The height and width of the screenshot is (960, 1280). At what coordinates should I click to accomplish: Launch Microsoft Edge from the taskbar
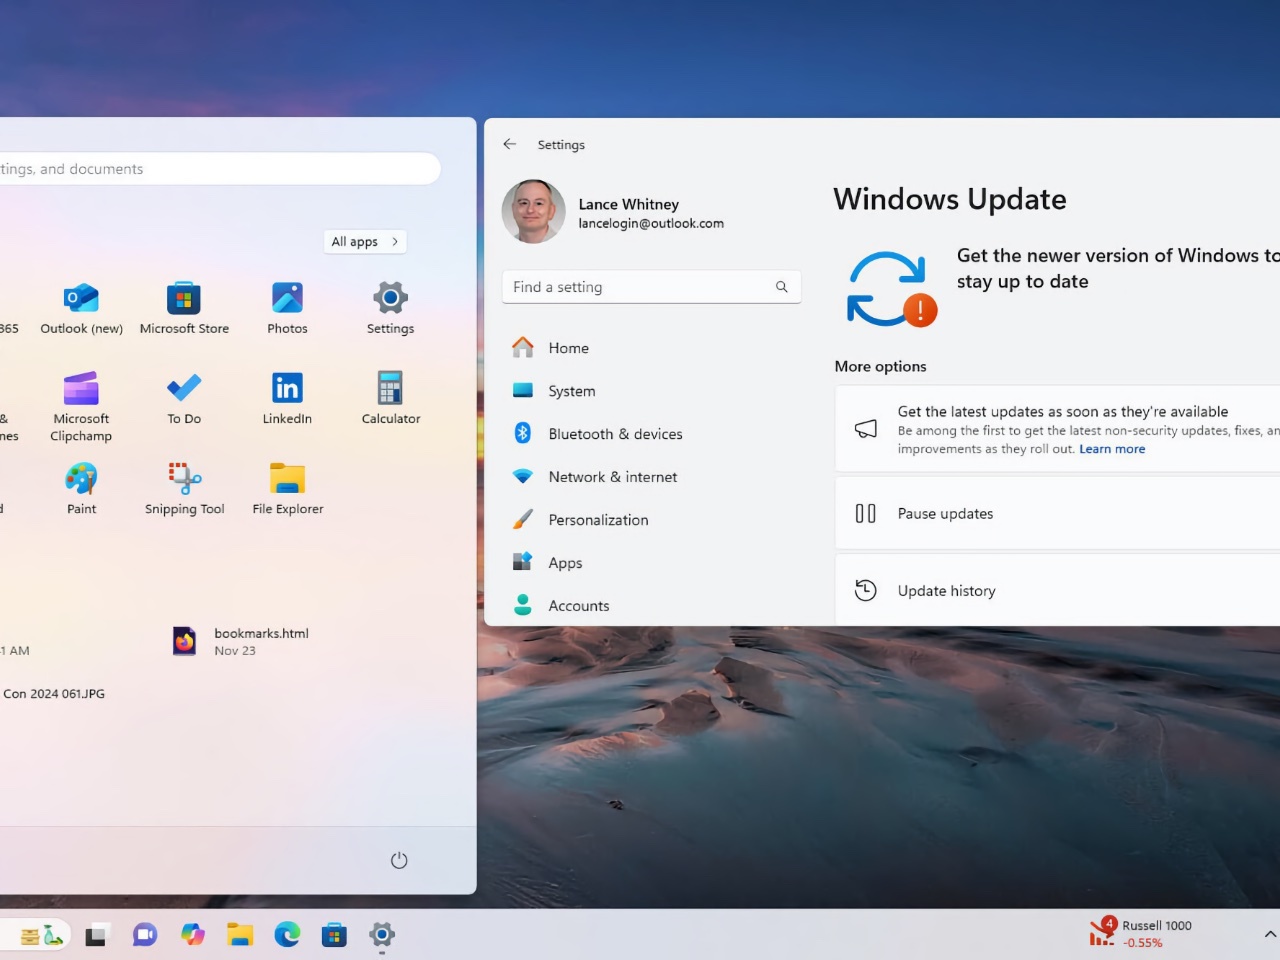(287, 934)
